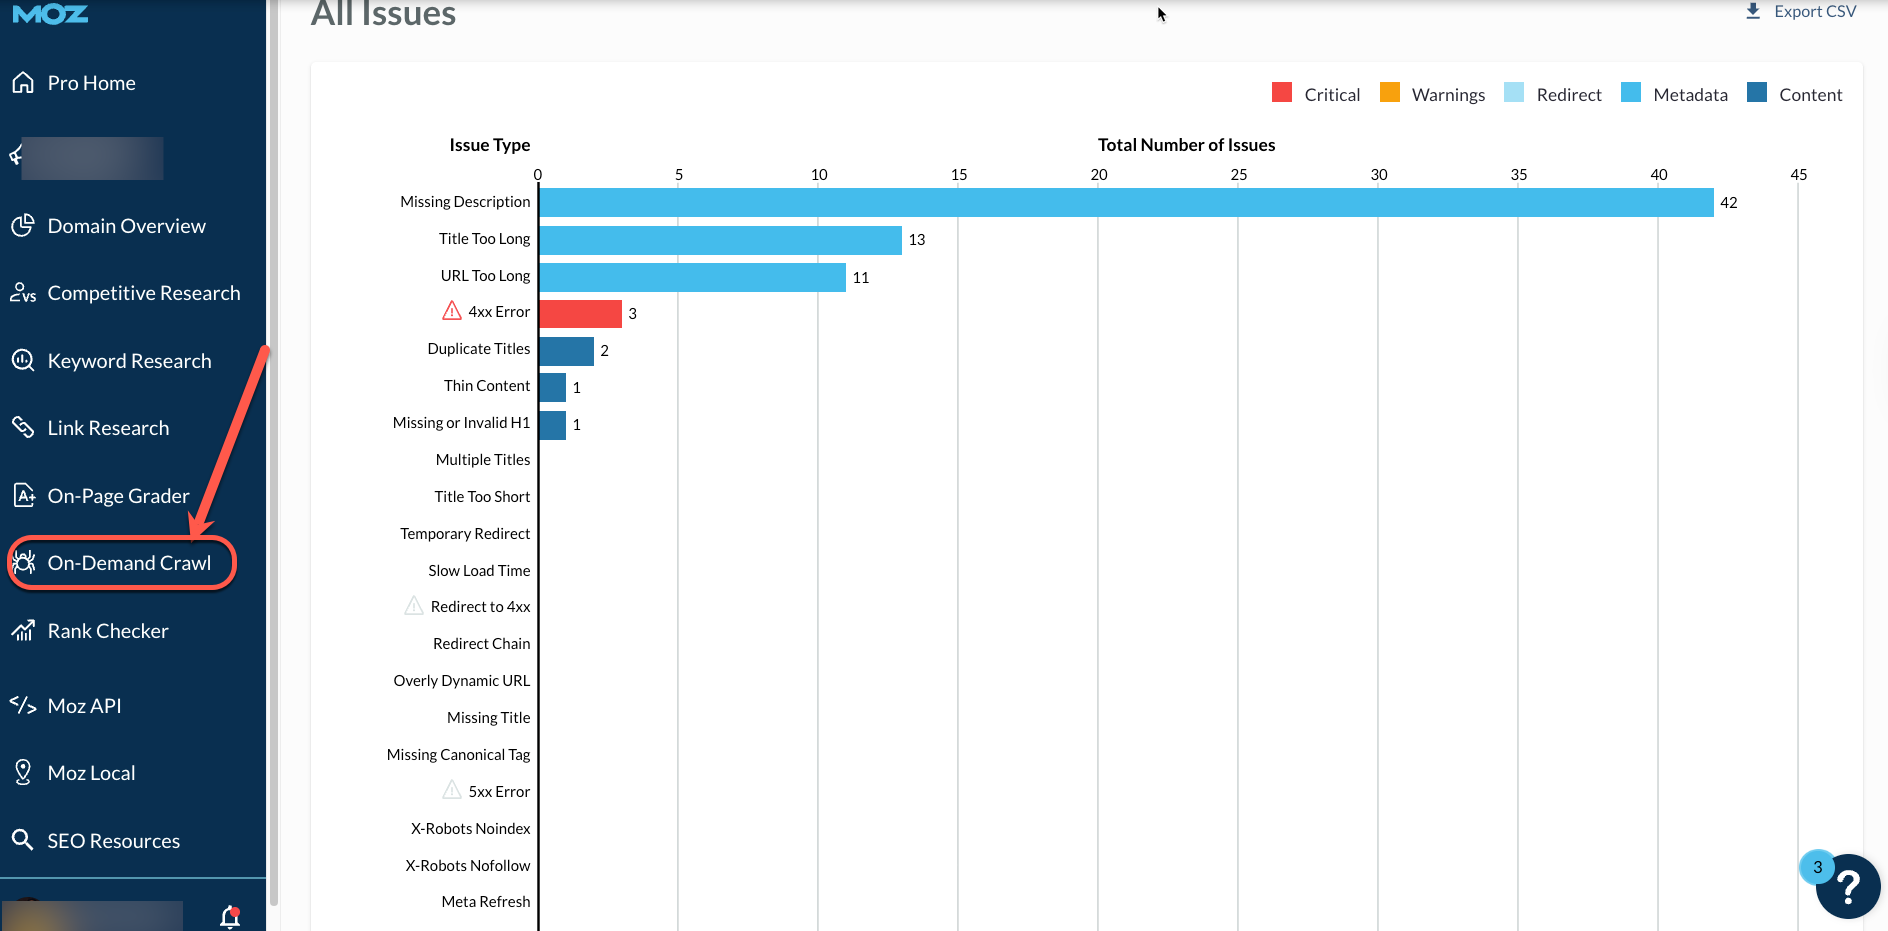
Task: Click the Missing Description bar
Action: (x=1125, y=203)
